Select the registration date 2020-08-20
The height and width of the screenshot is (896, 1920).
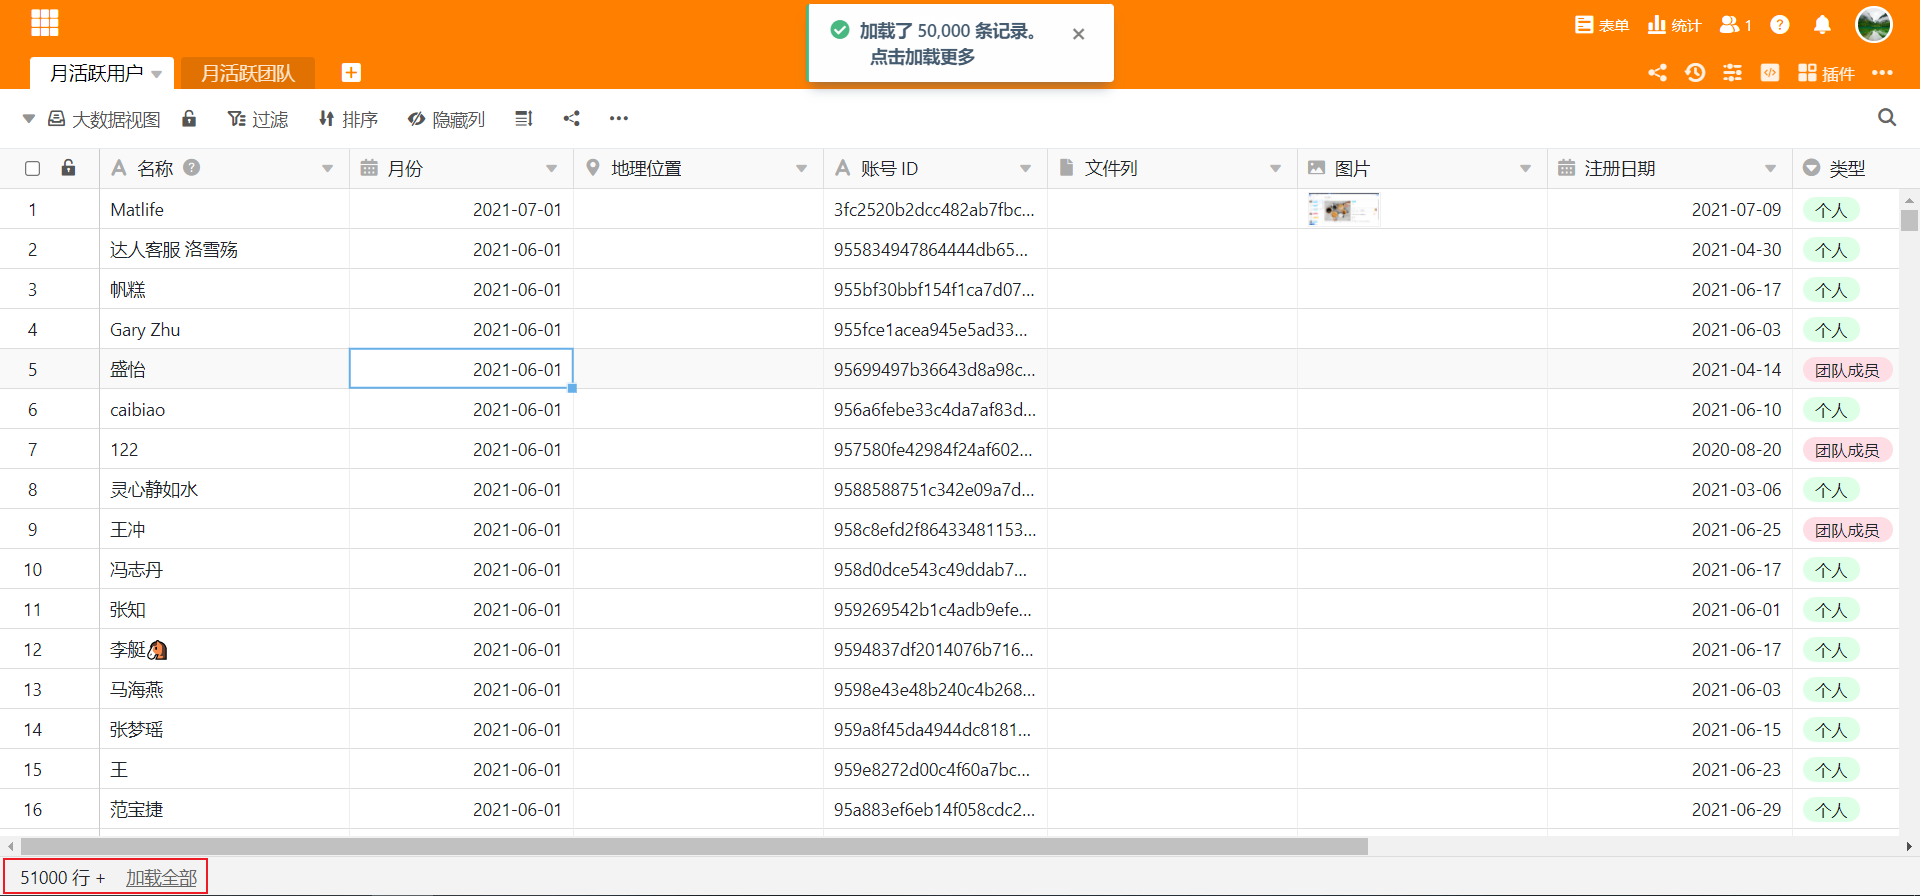(x=1670, y=449)
